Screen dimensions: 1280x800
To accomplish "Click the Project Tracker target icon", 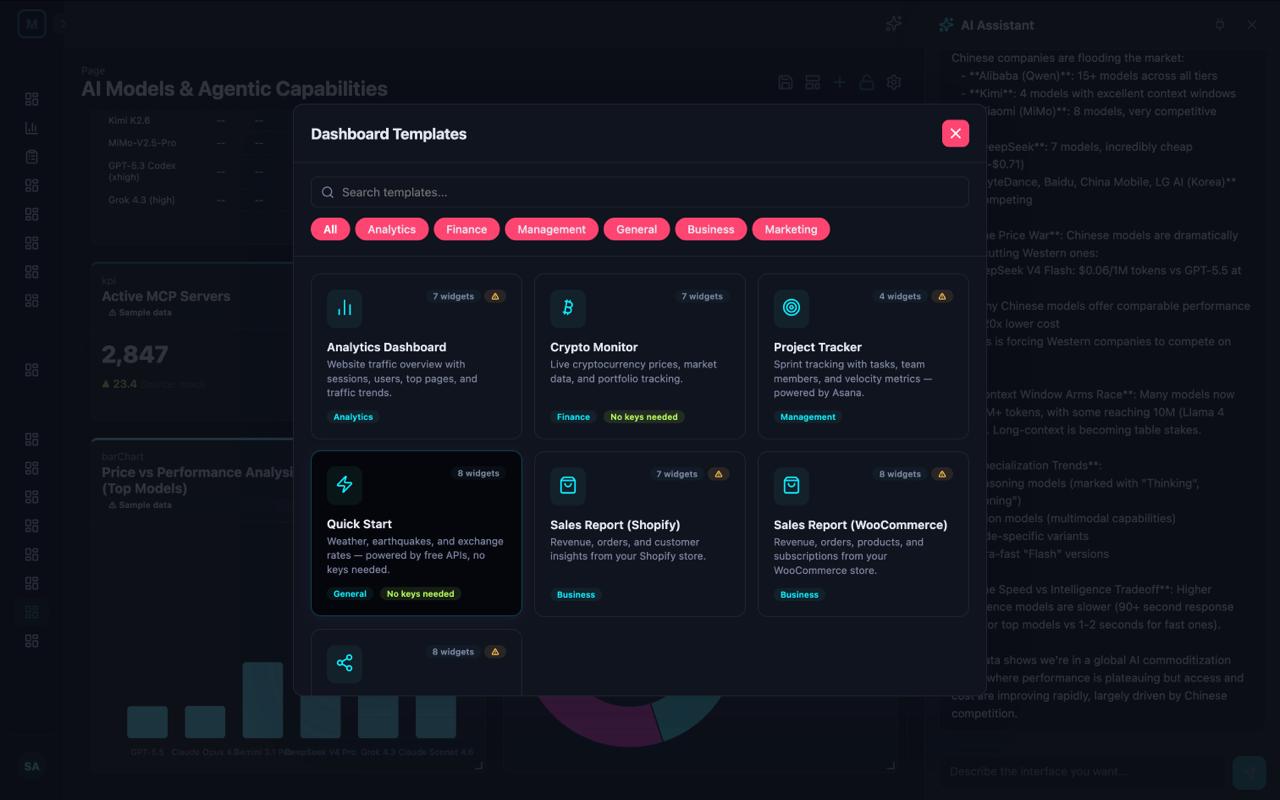I will (x=791, y=308).
